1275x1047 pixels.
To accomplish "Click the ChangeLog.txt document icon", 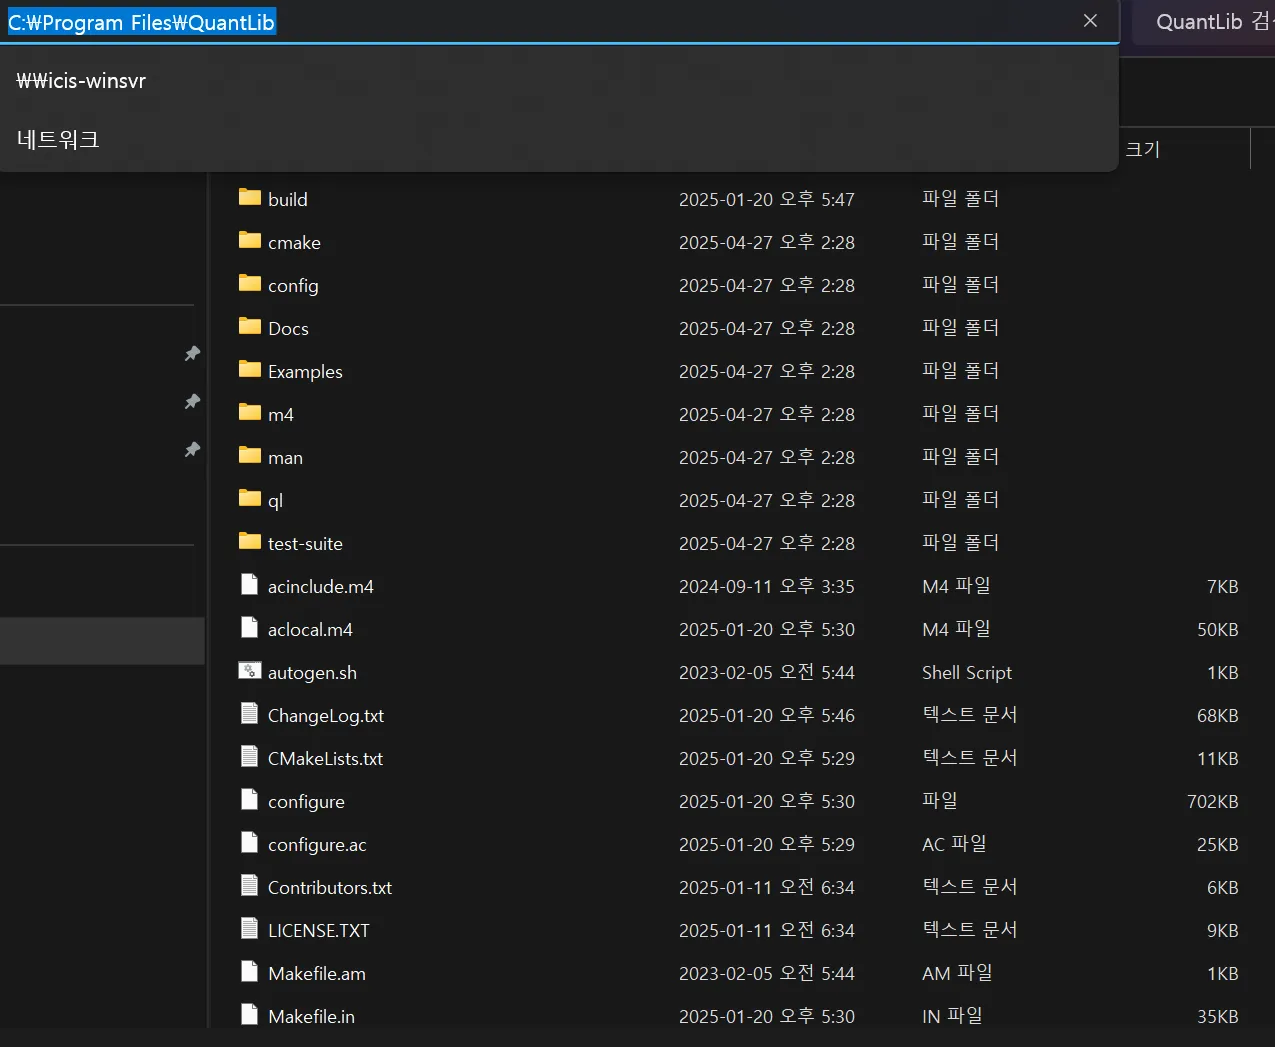I will pyautogui.click(x=250, y=714).
